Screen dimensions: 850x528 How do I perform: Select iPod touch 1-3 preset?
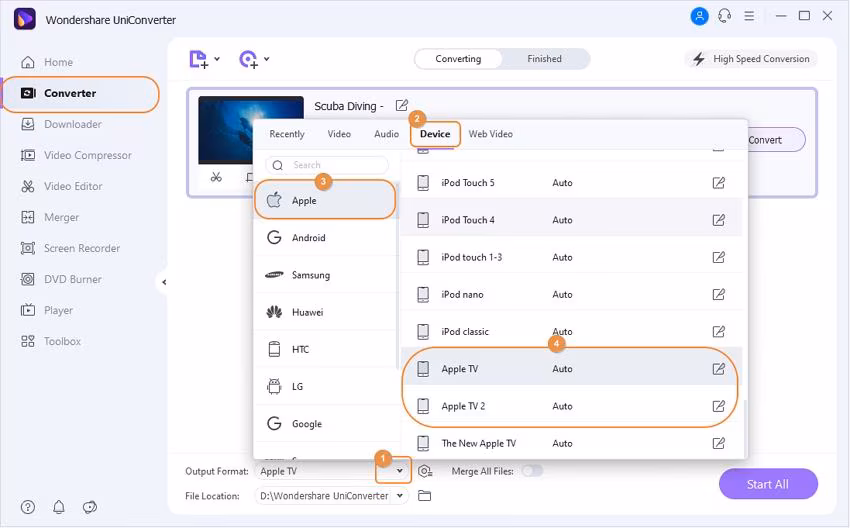pos(571,257)
